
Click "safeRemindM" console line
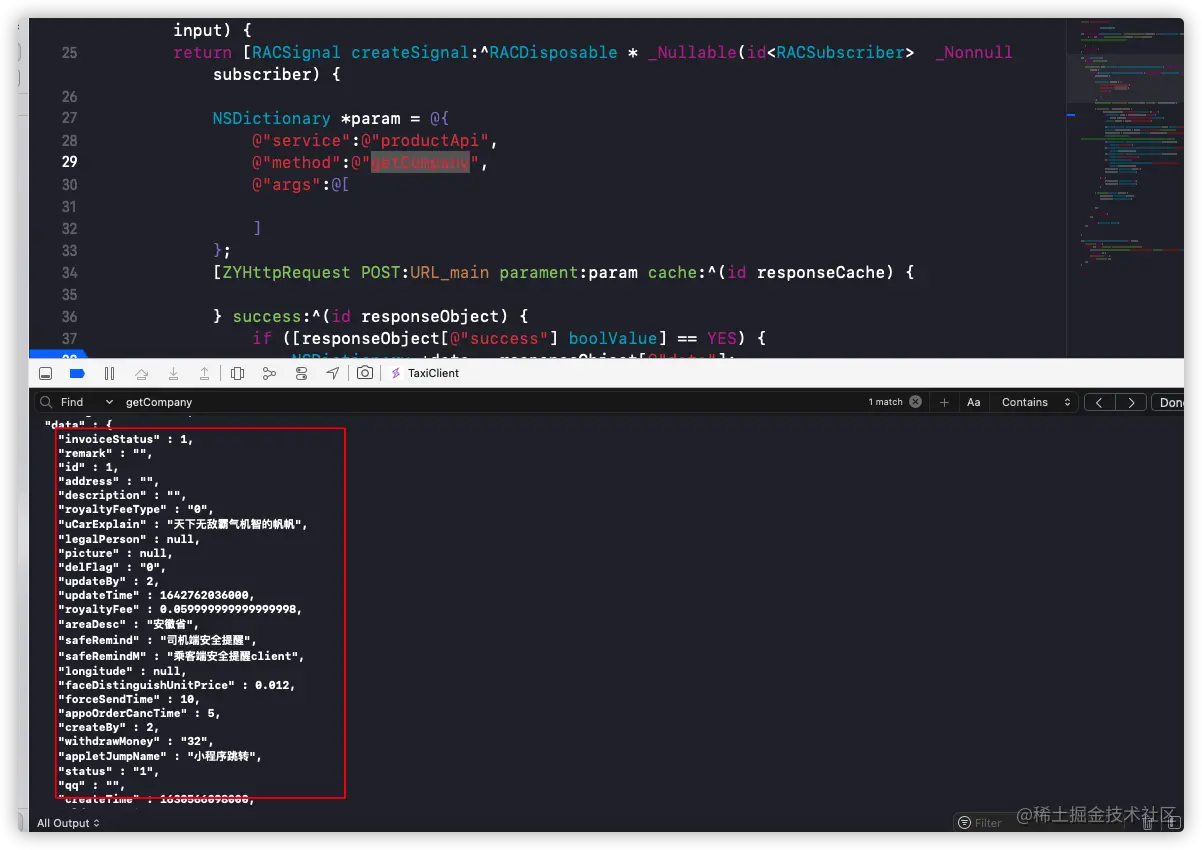(181, 656)
